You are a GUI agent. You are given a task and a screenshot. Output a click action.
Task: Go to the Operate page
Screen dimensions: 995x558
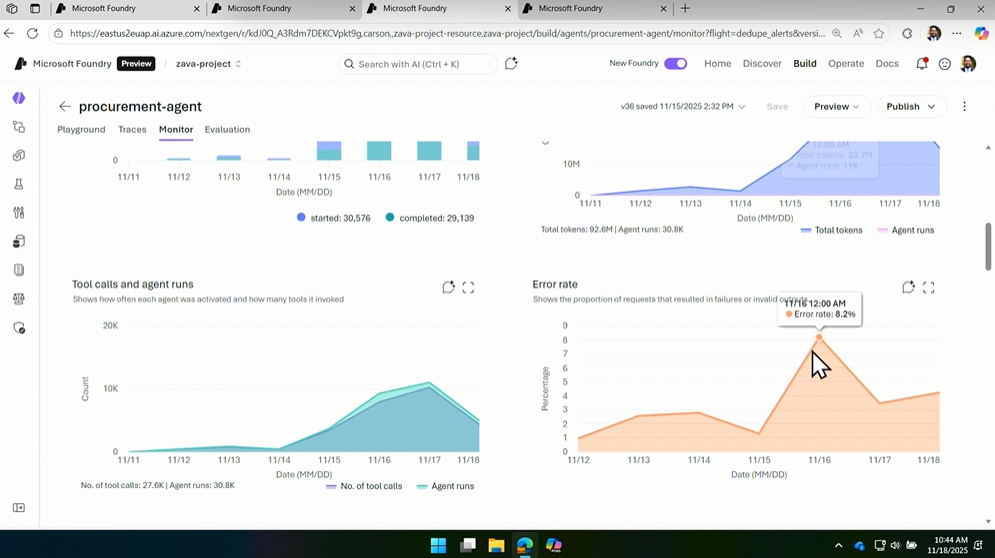pyautogui.click(x=845, y=64)
